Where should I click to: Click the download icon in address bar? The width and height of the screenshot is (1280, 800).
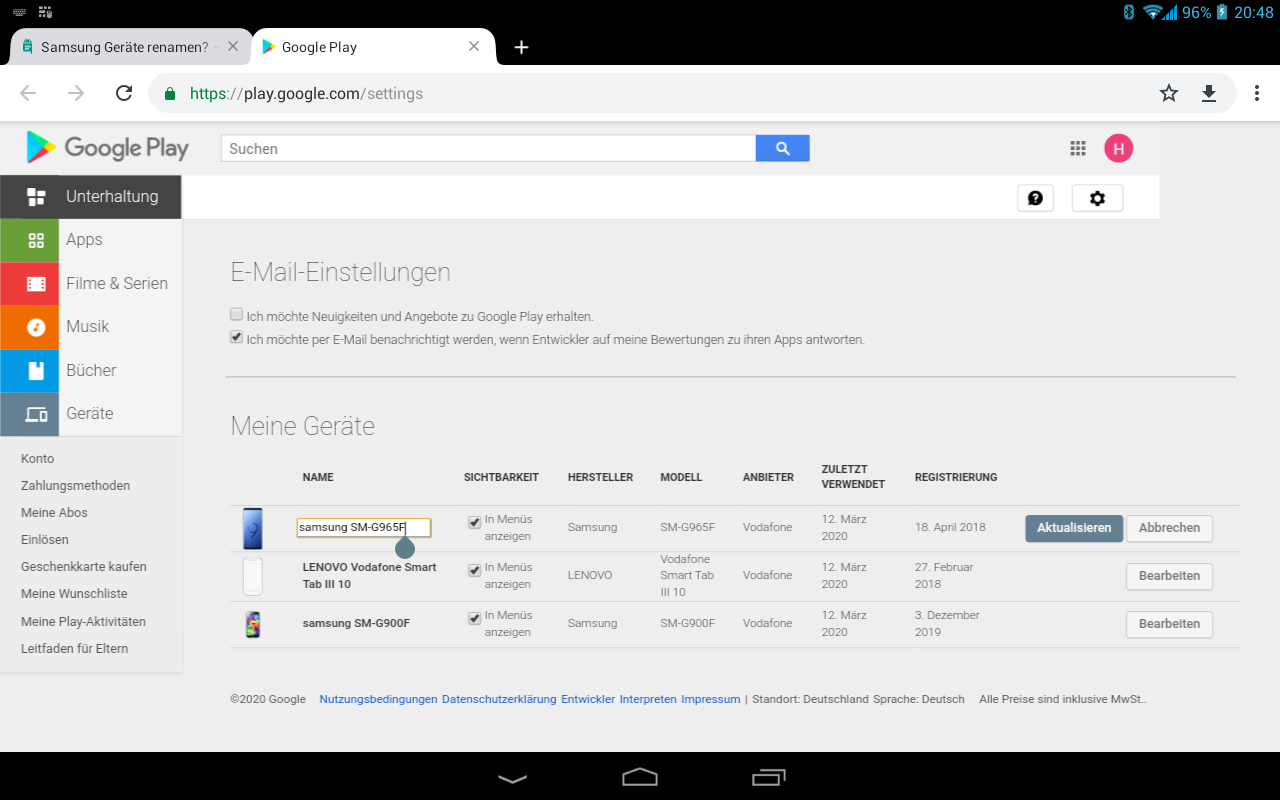1209,93
